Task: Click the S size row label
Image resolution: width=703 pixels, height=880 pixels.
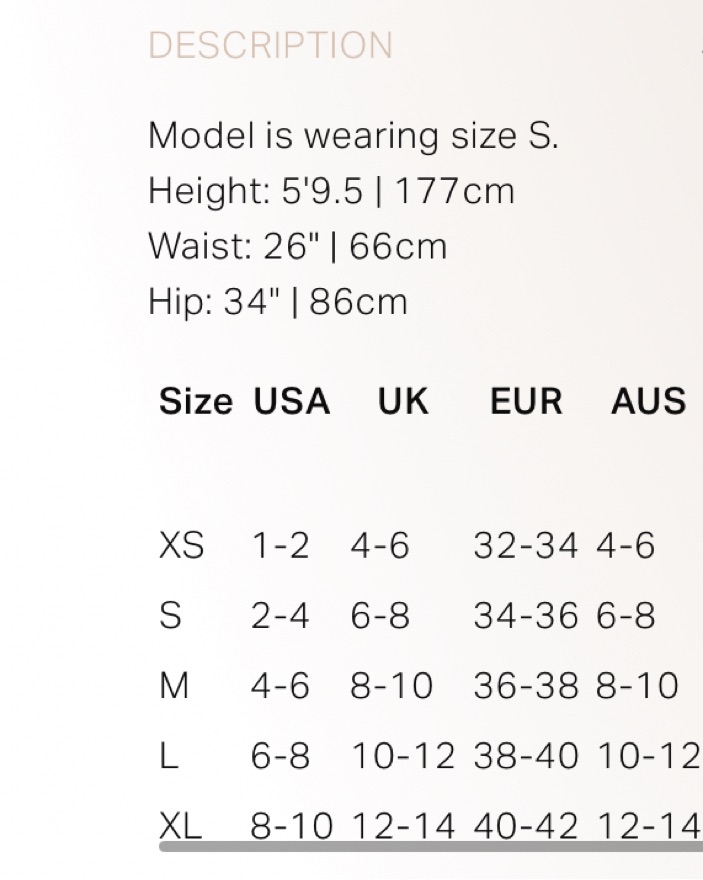Action: [171, 616]
